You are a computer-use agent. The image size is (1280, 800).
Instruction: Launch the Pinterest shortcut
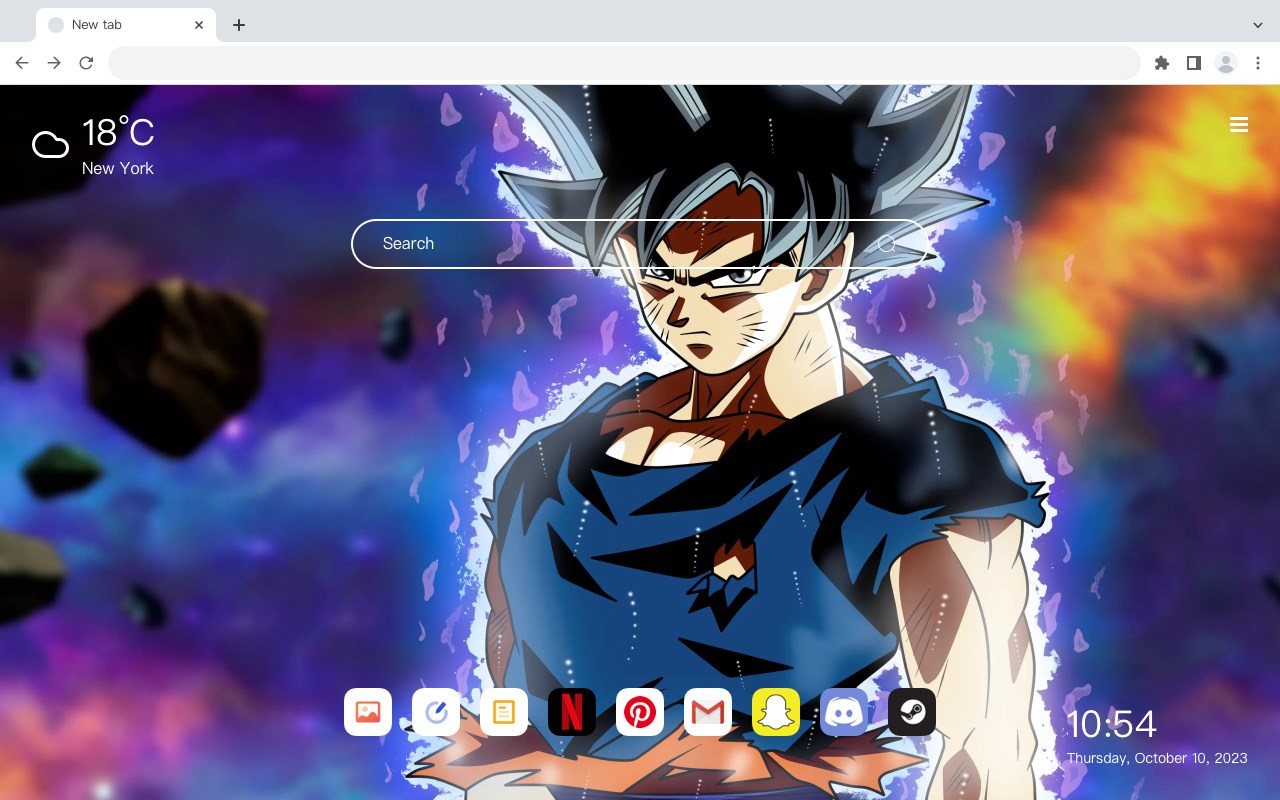pos(640,712)
